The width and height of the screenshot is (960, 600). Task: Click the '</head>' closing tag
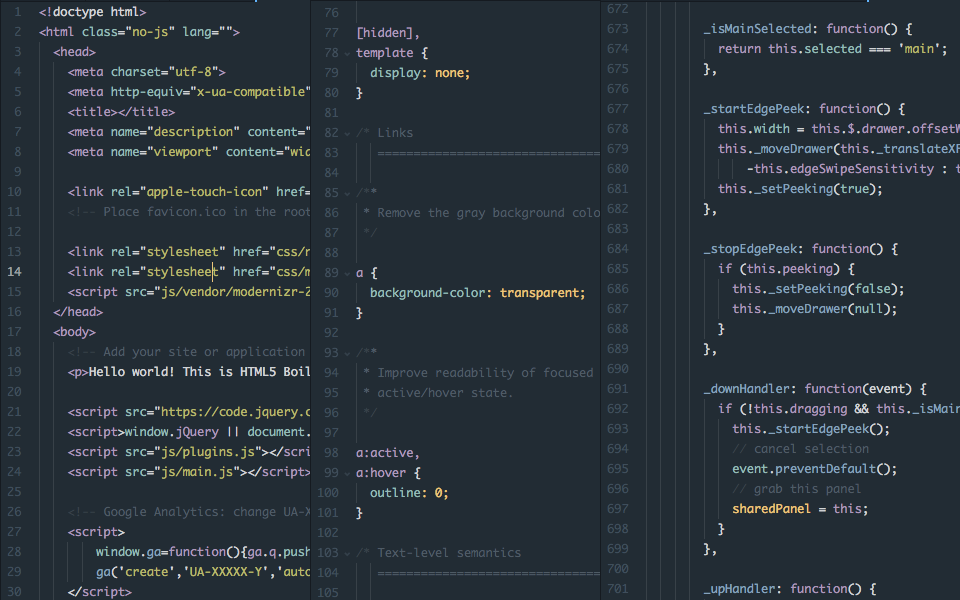point(78,312)
